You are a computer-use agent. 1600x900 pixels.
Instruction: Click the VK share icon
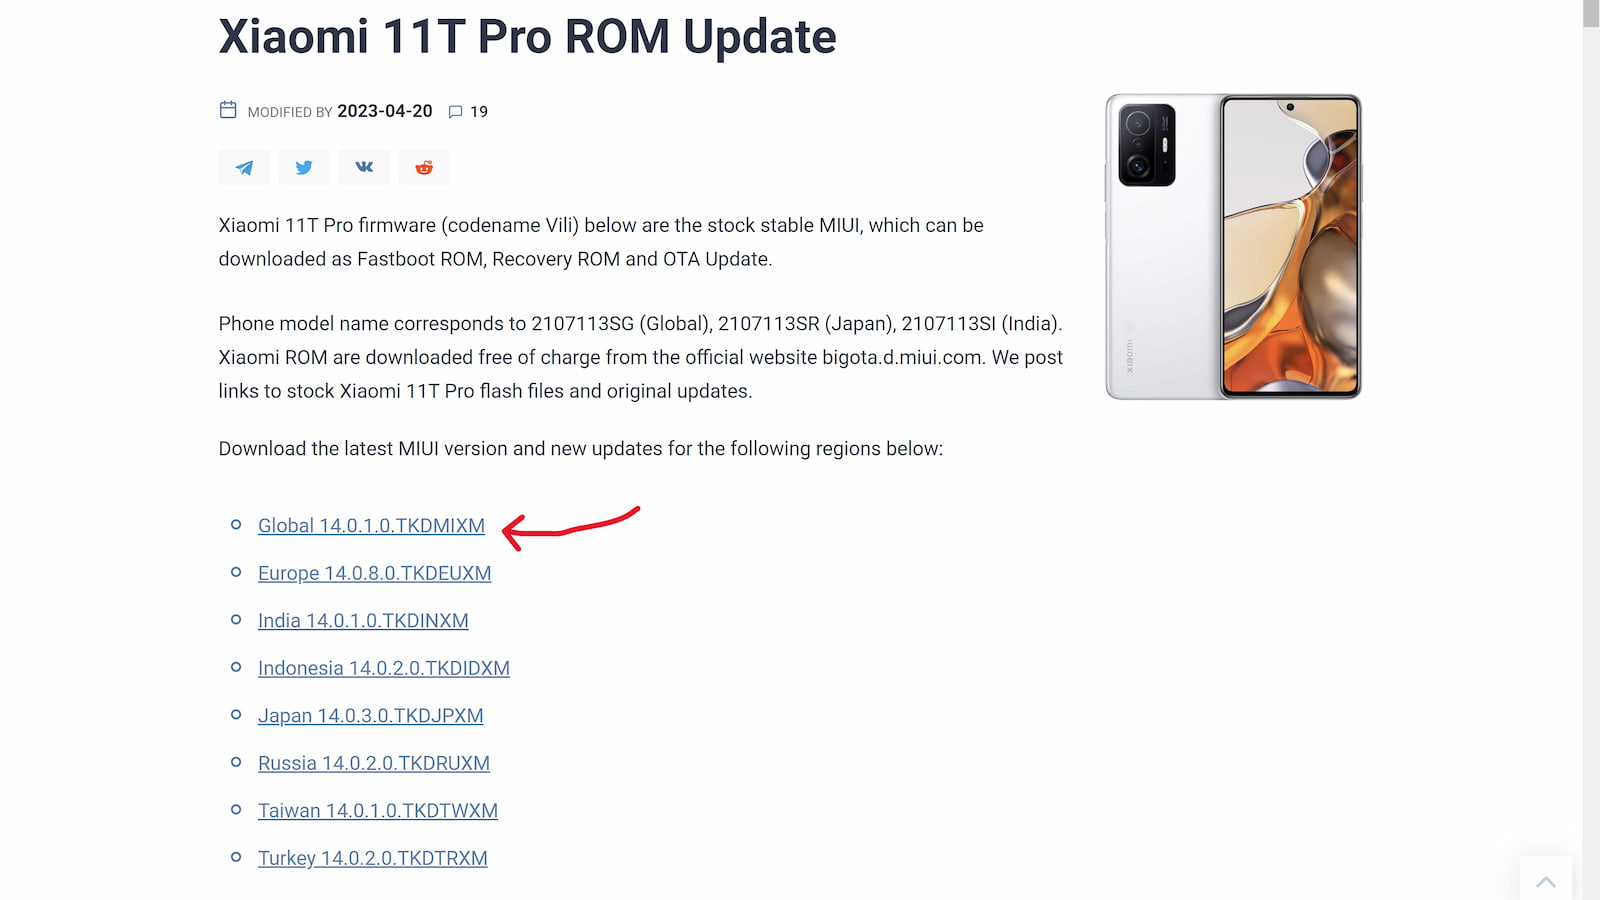tap(364, 167)
